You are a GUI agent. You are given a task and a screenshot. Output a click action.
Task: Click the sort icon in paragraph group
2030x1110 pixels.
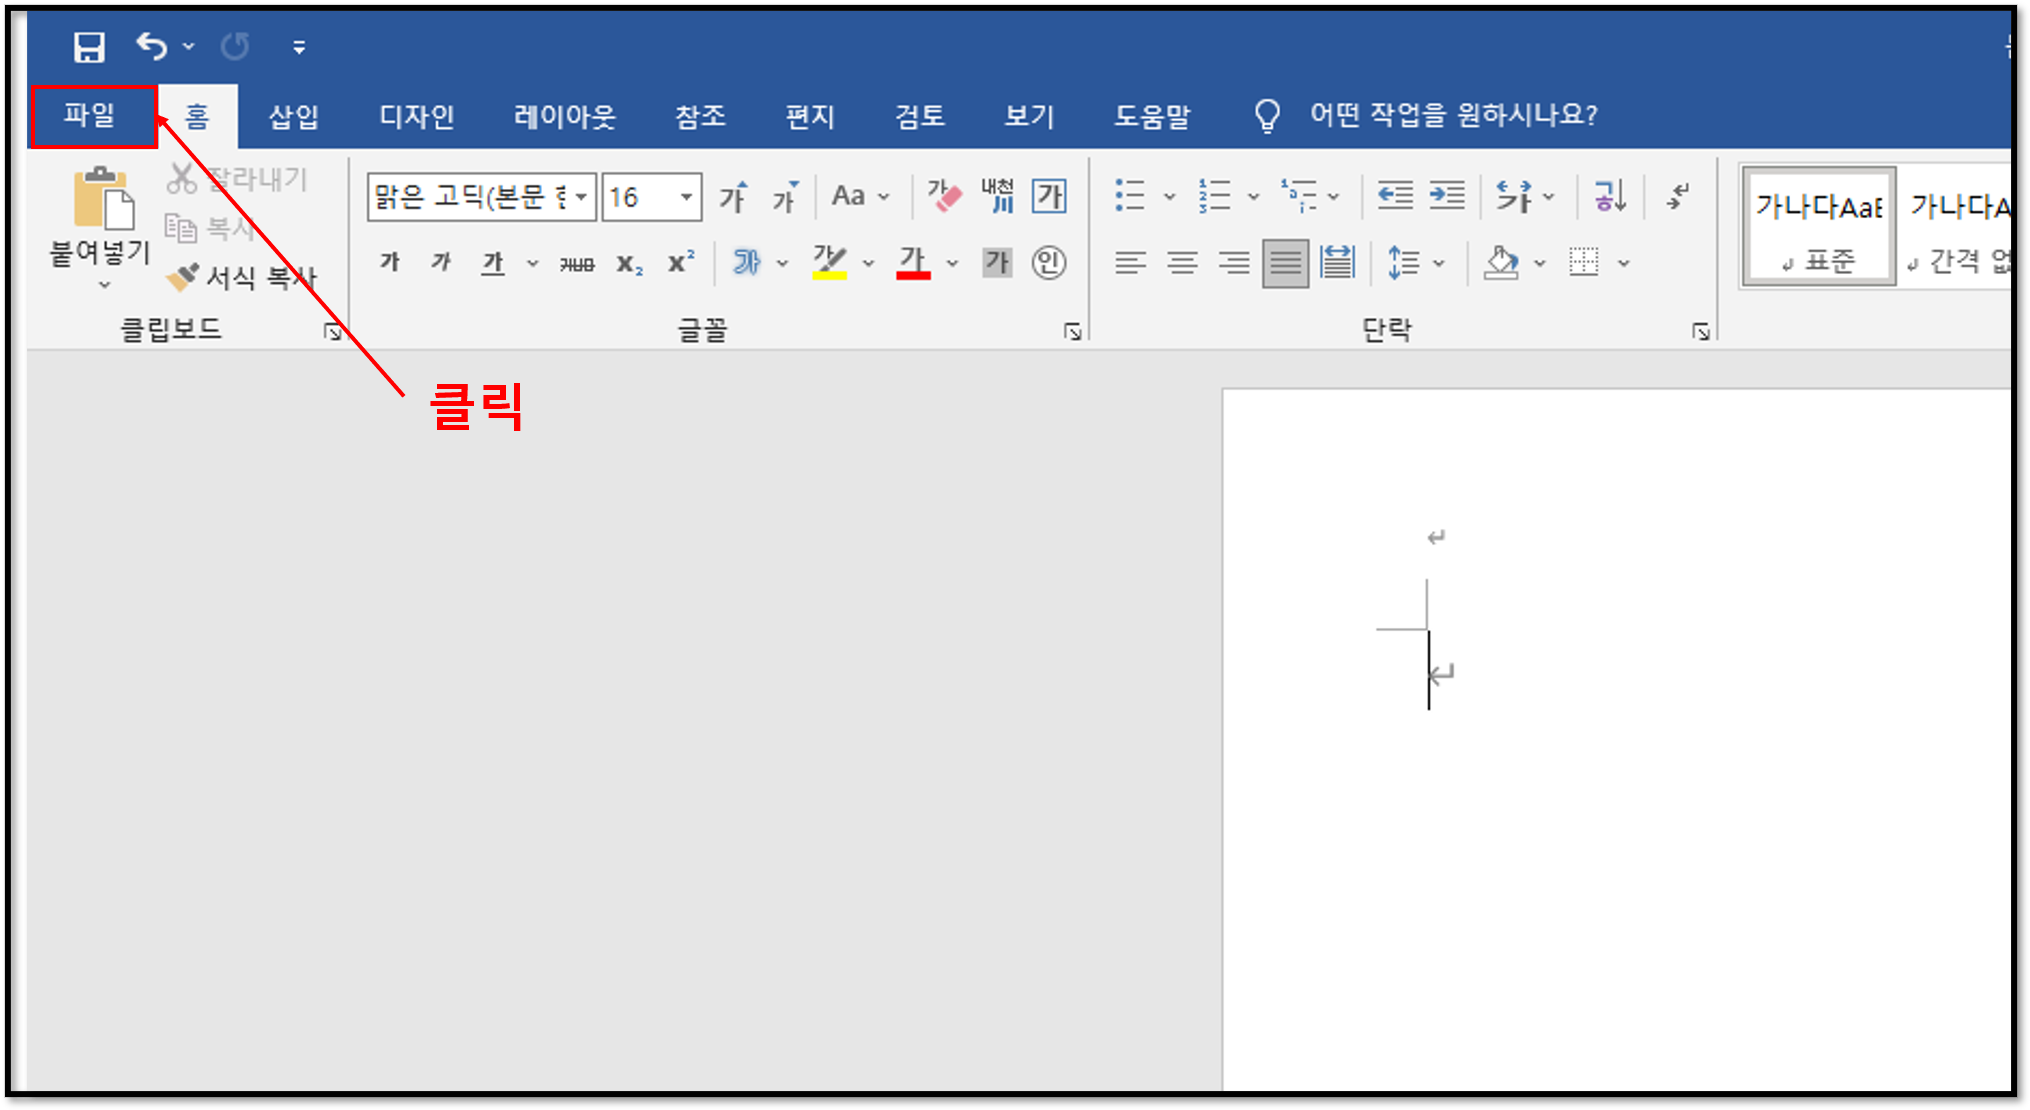[1609, 196]
